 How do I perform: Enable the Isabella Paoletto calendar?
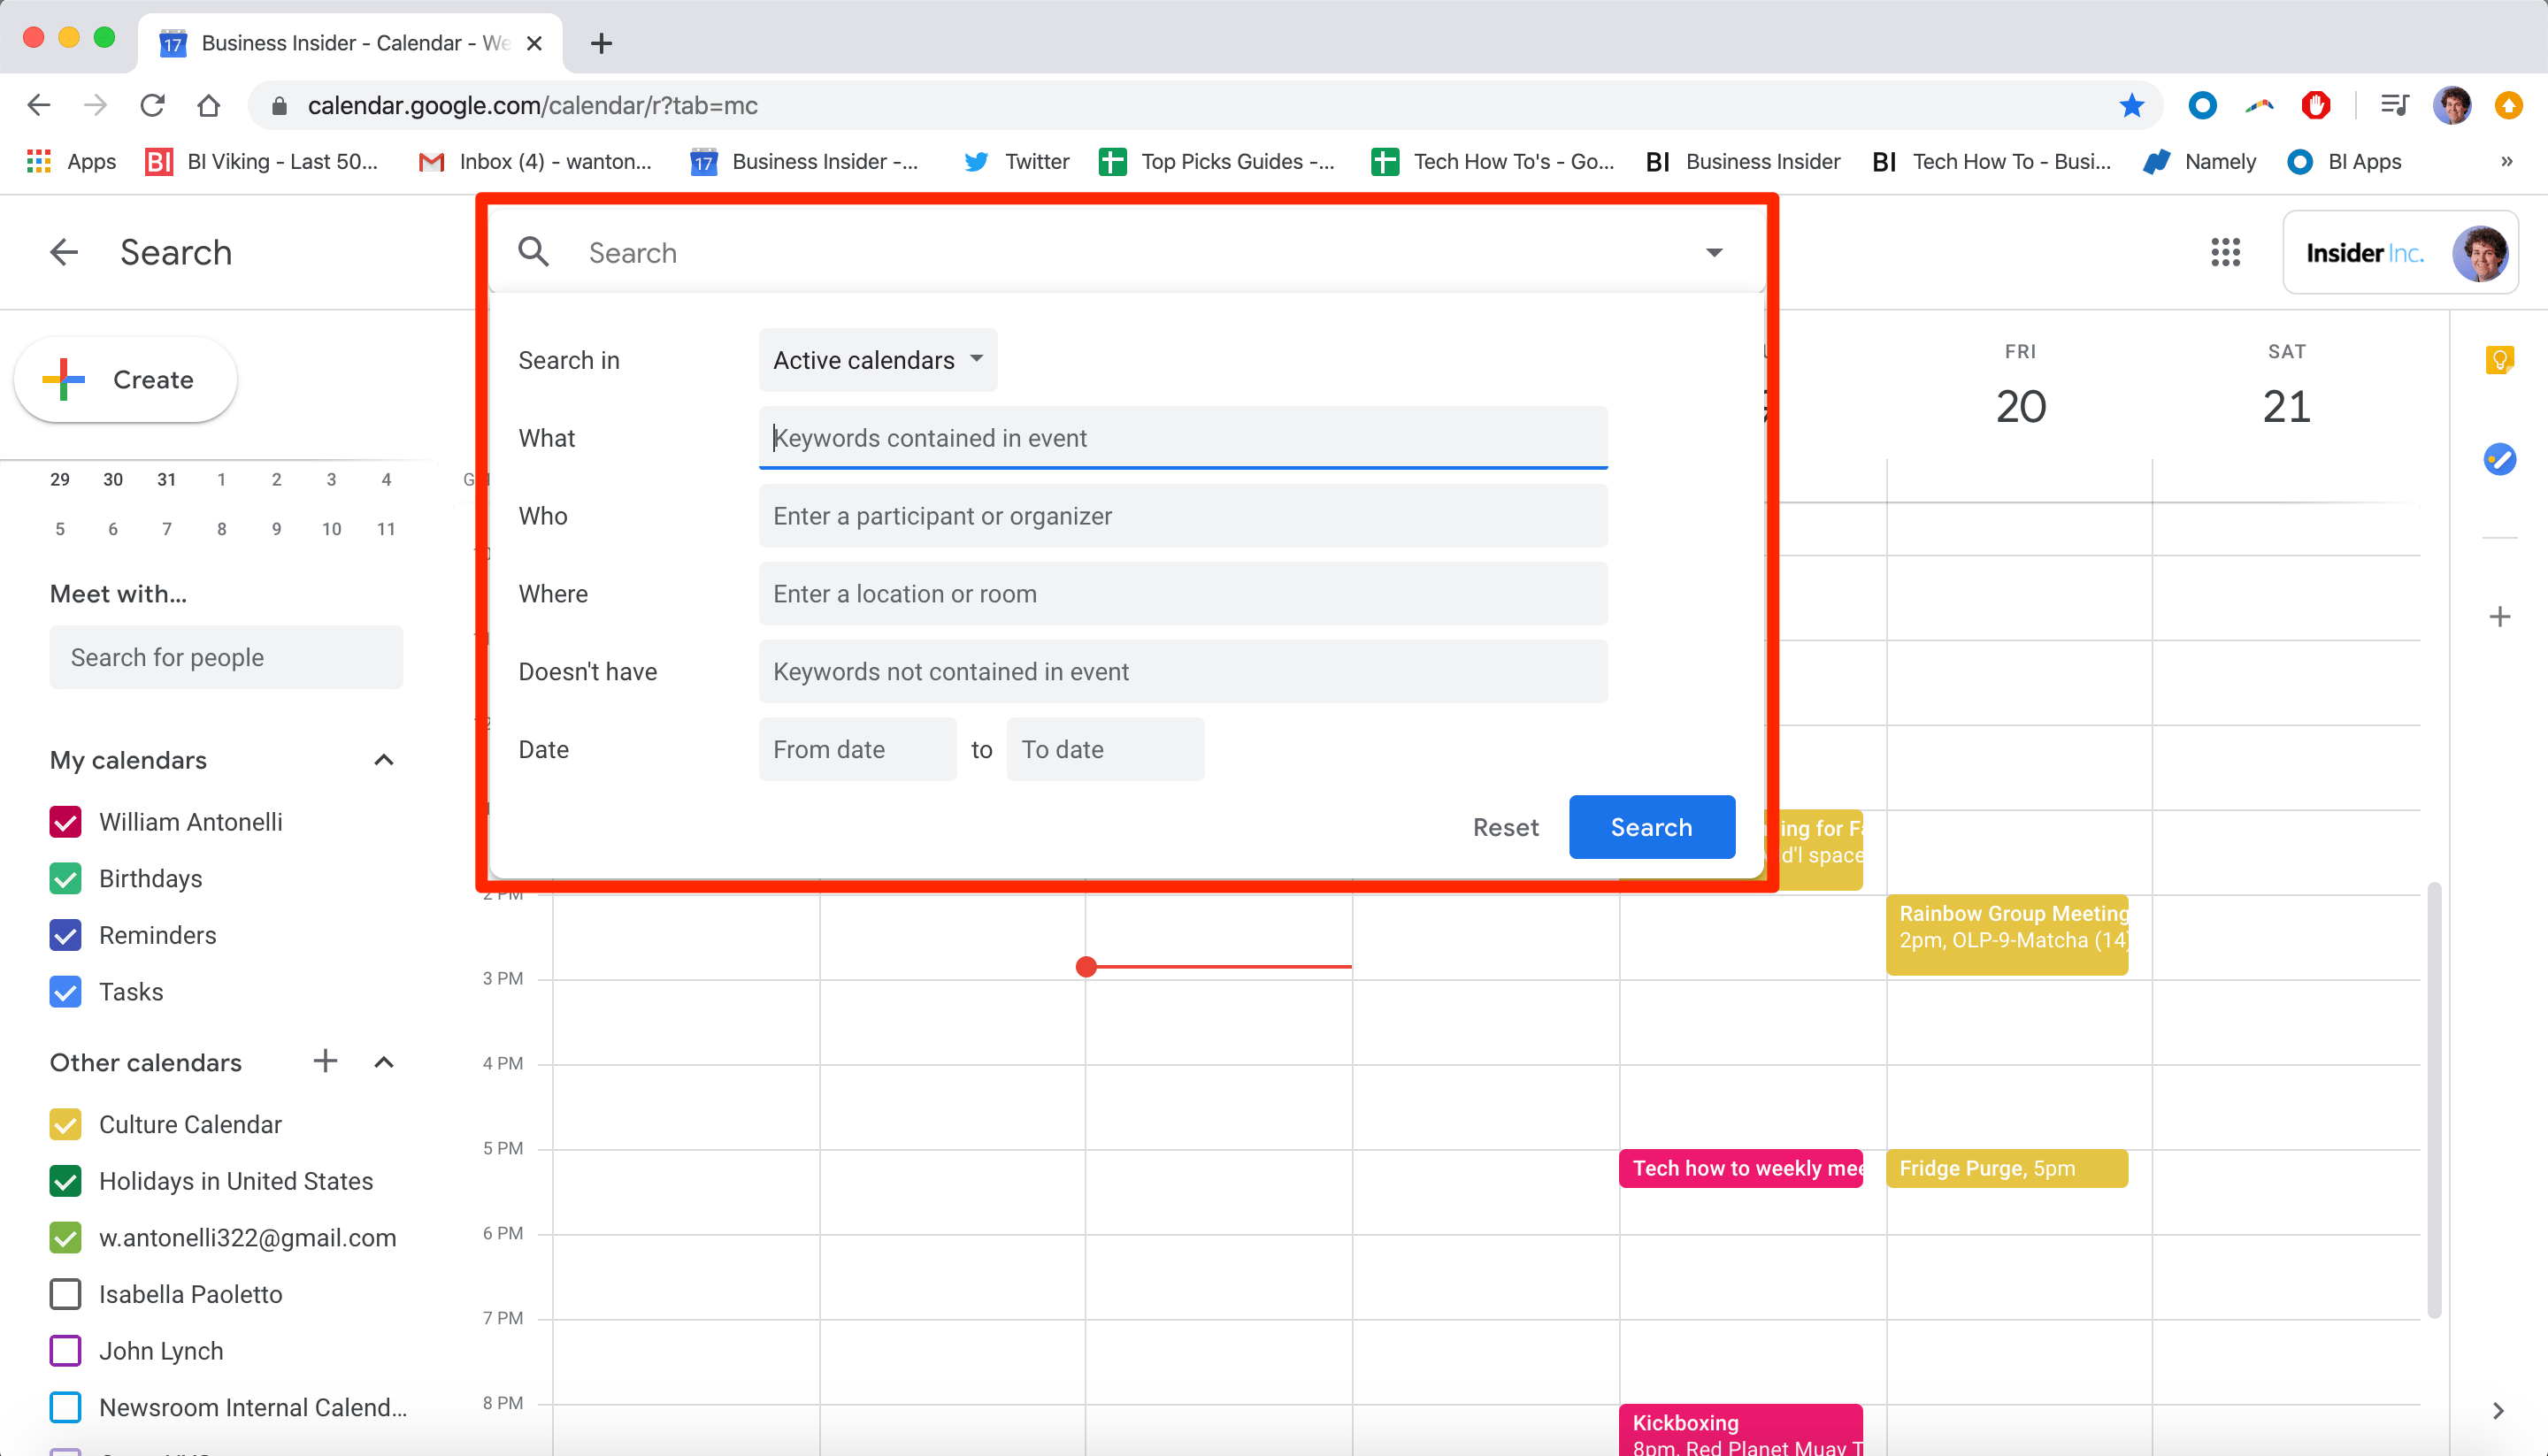[65, 1294]
